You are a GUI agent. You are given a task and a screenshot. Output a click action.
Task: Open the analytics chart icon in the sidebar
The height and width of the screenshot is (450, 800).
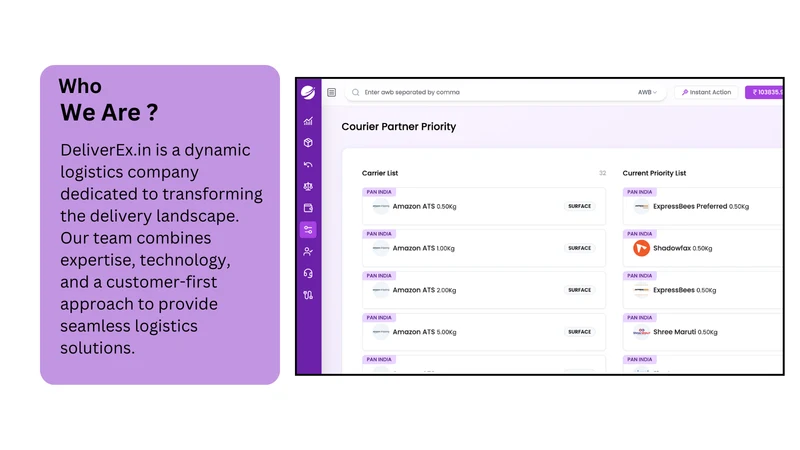pos(308,121)
